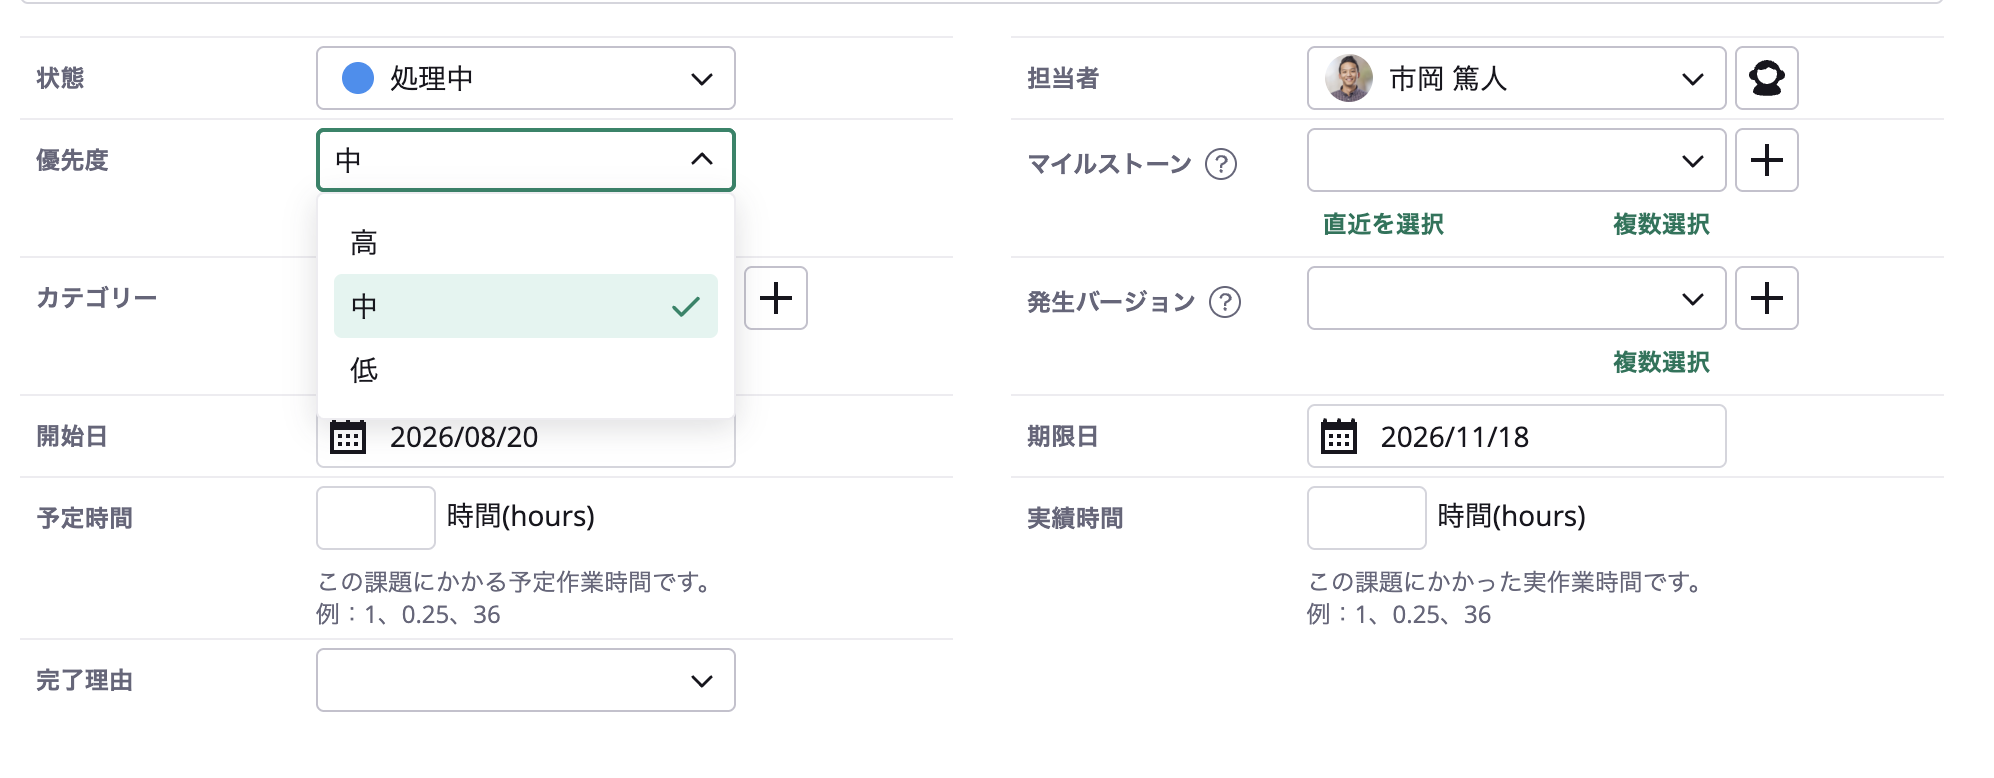Open the calendar icon for 期限日
The image size is (1994, 778).
tap(1339, 437)
